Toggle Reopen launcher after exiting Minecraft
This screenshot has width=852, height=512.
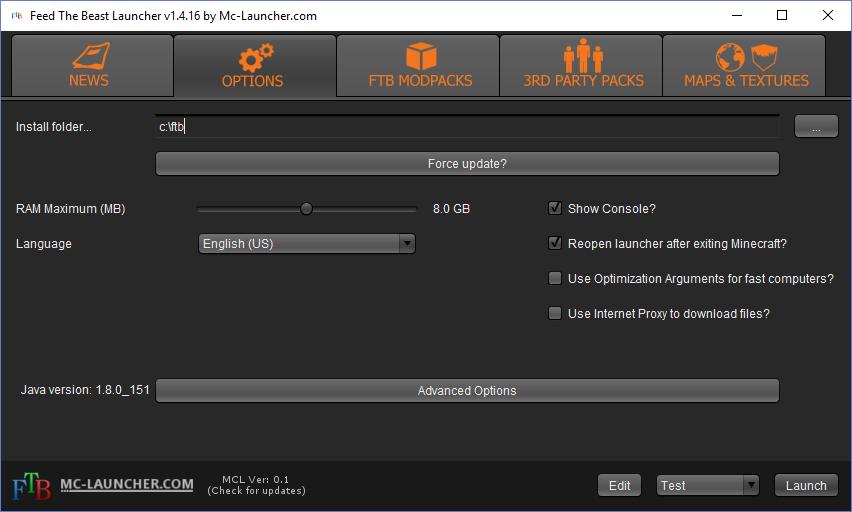[555, 243]
